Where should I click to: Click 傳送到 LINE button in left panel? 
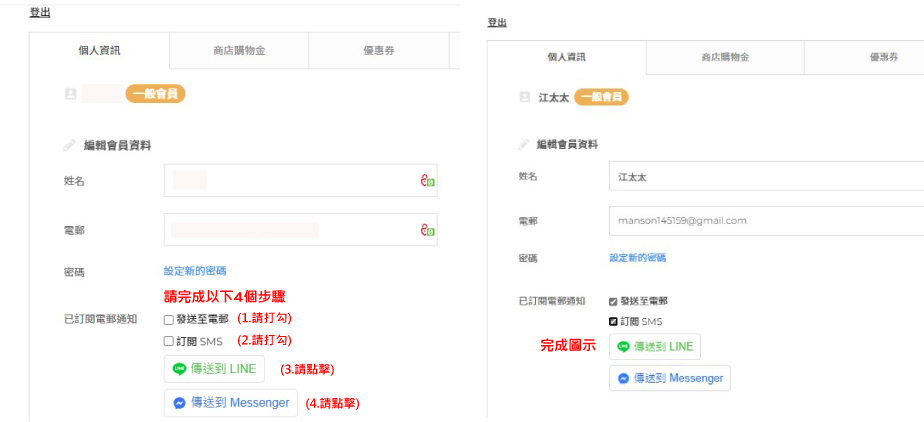214,369
